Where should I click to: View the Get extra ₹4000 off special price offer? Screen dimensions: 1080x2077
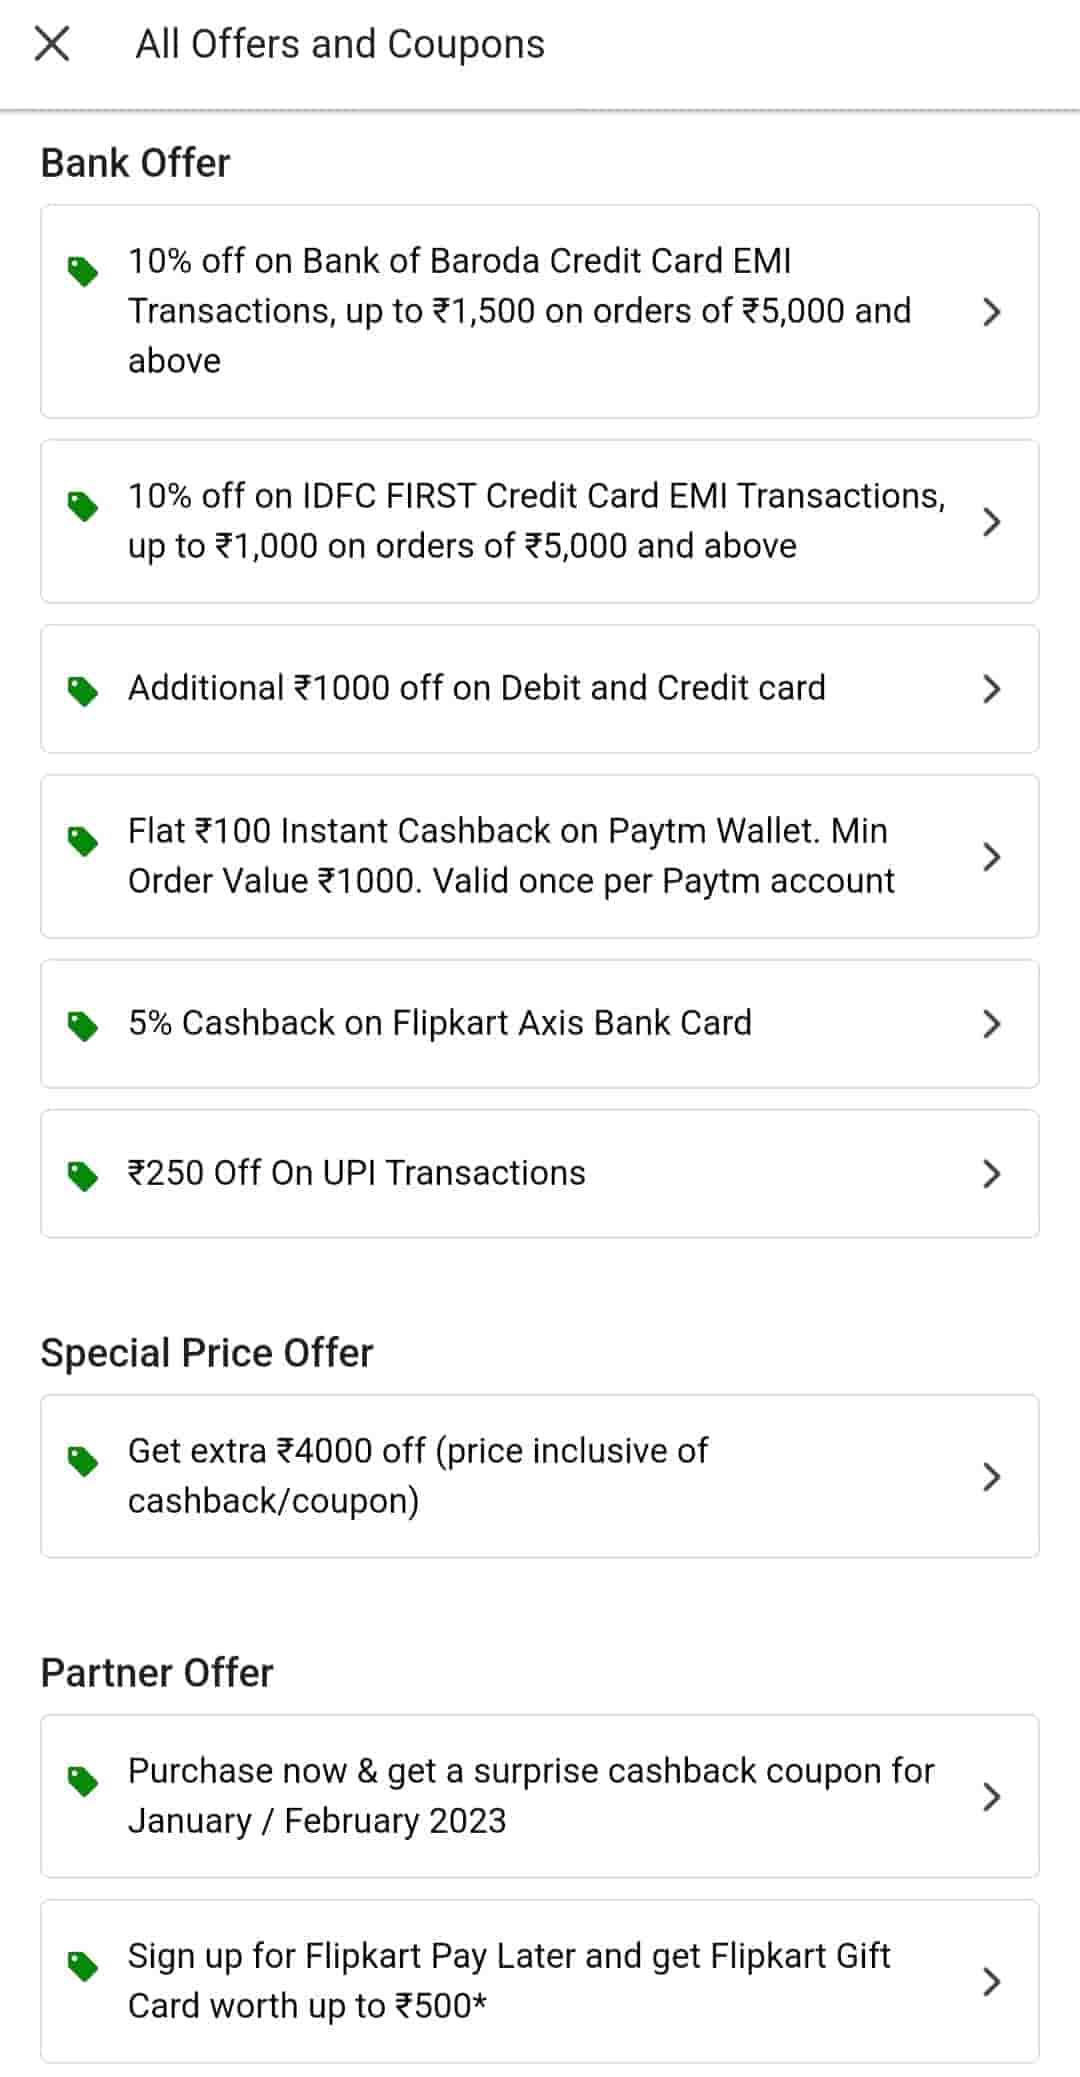(418, 1476)
